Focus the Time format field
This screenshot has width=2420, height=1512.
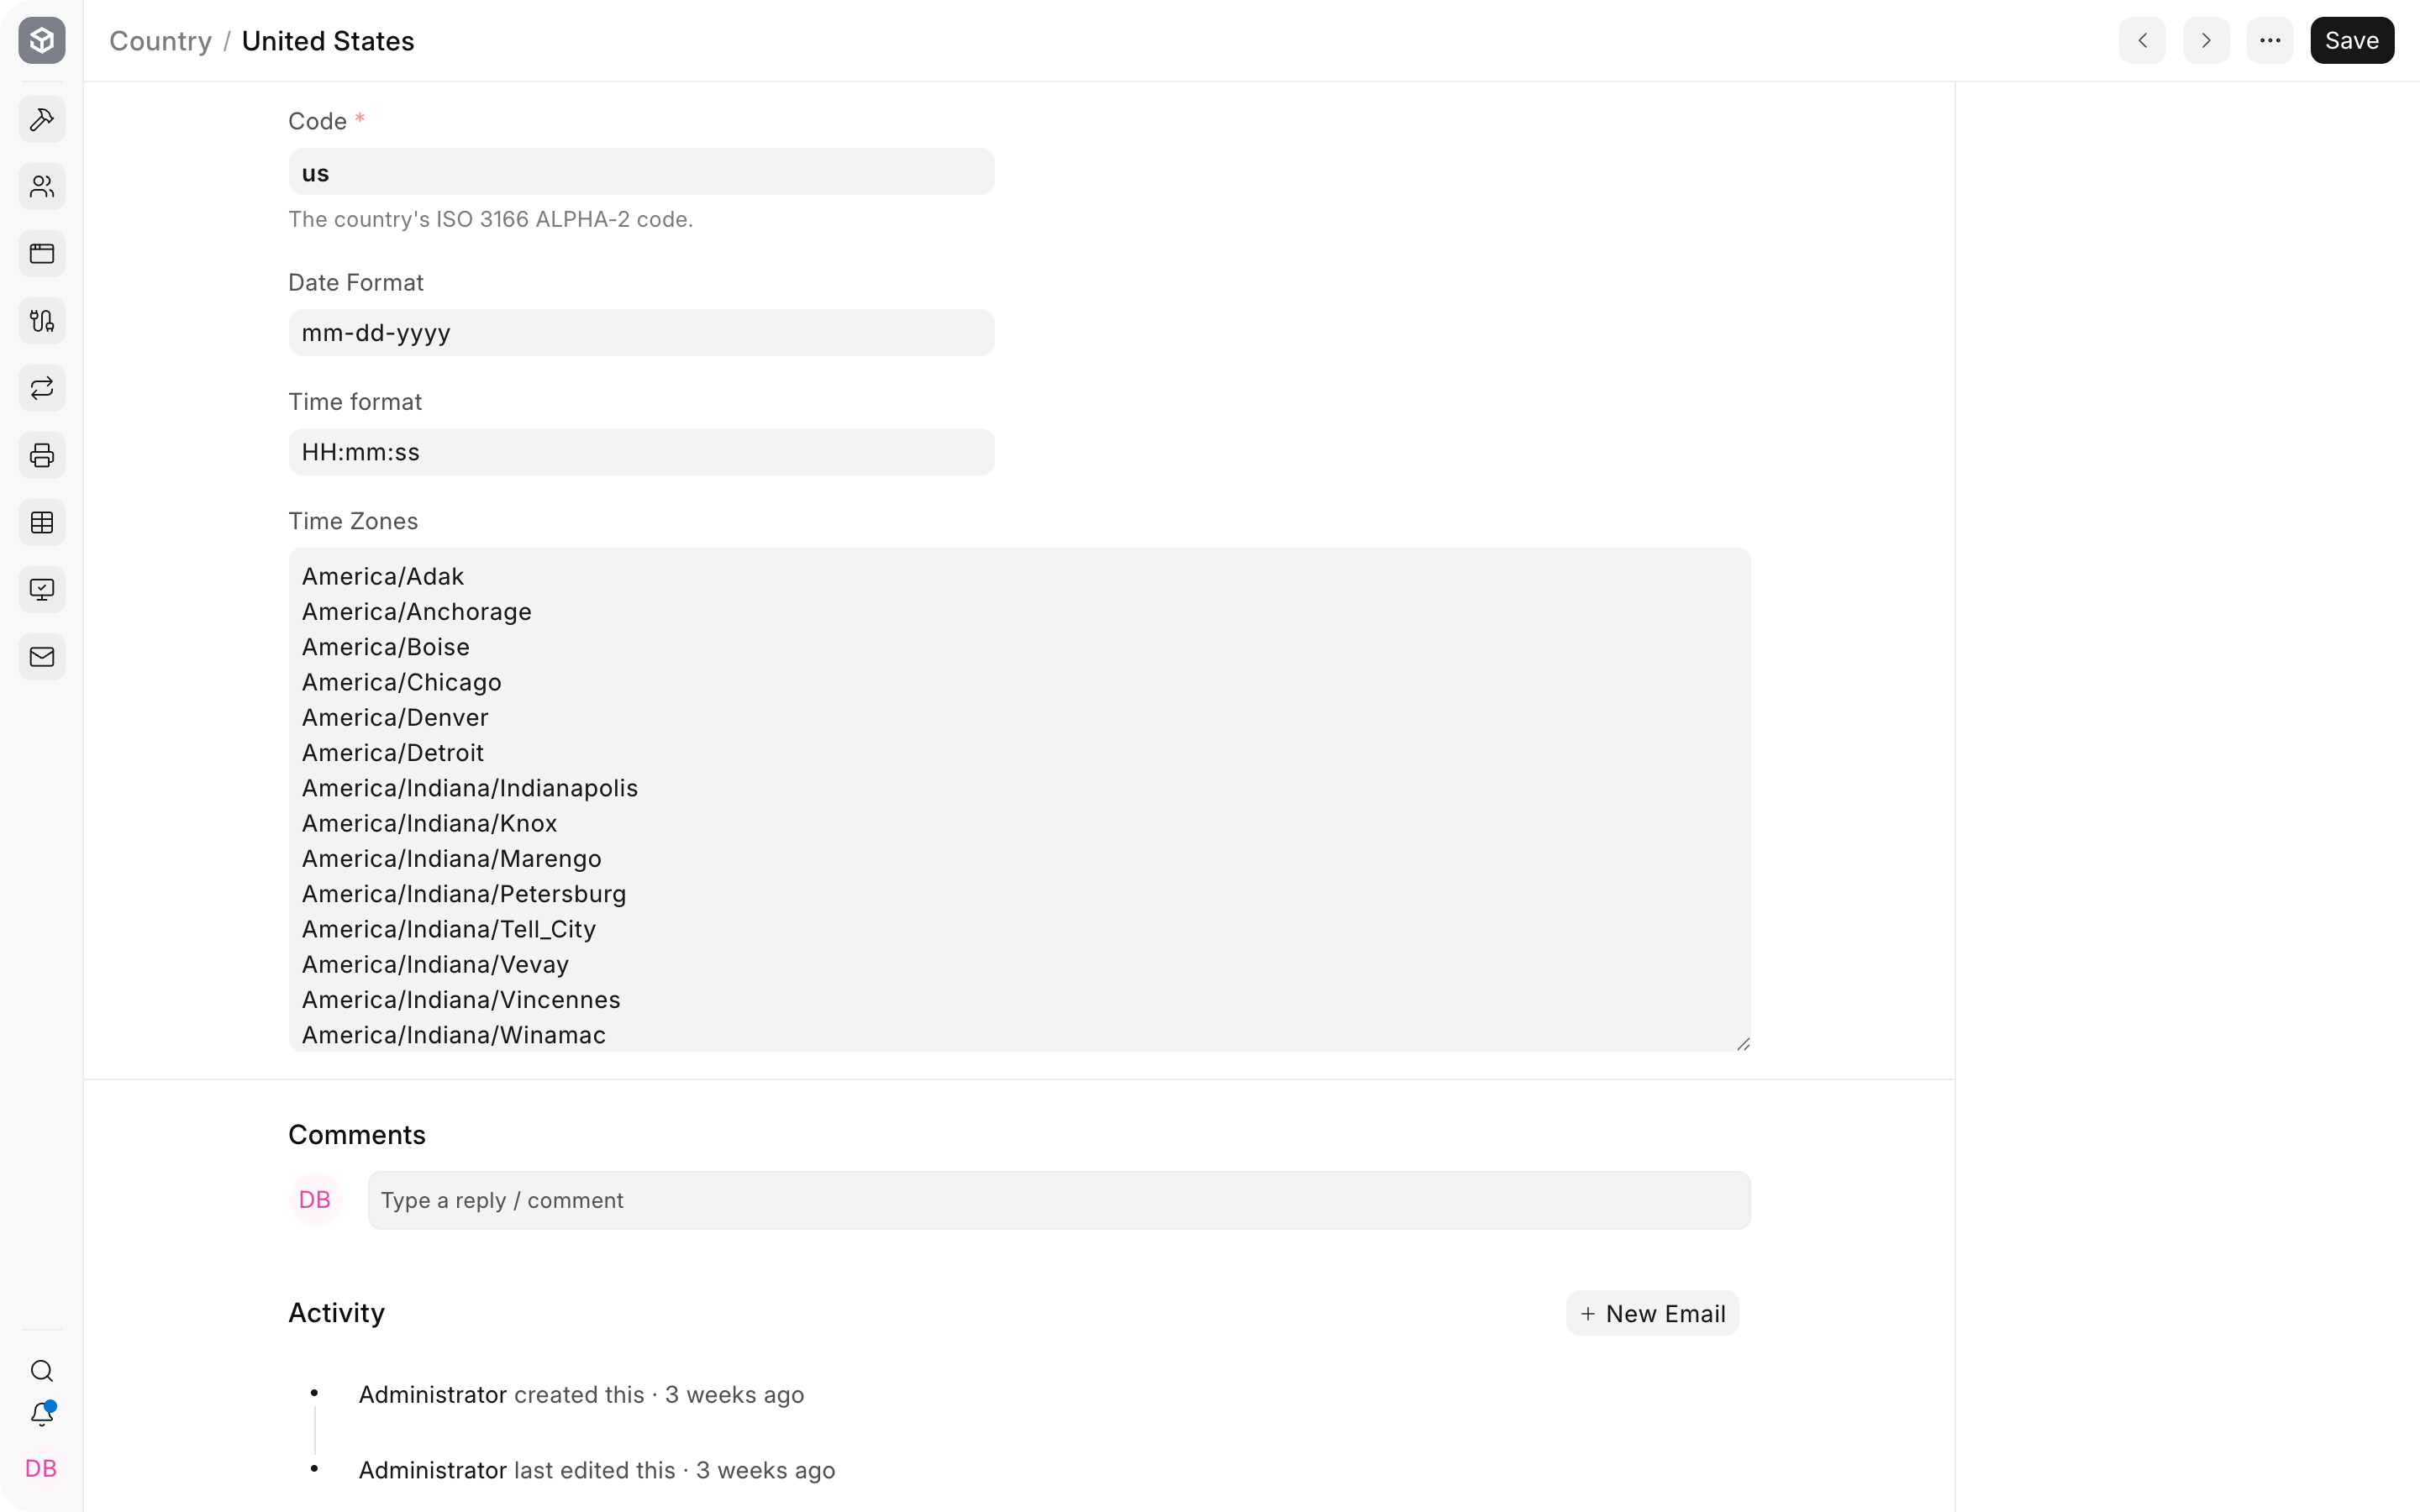pos(641,452)
